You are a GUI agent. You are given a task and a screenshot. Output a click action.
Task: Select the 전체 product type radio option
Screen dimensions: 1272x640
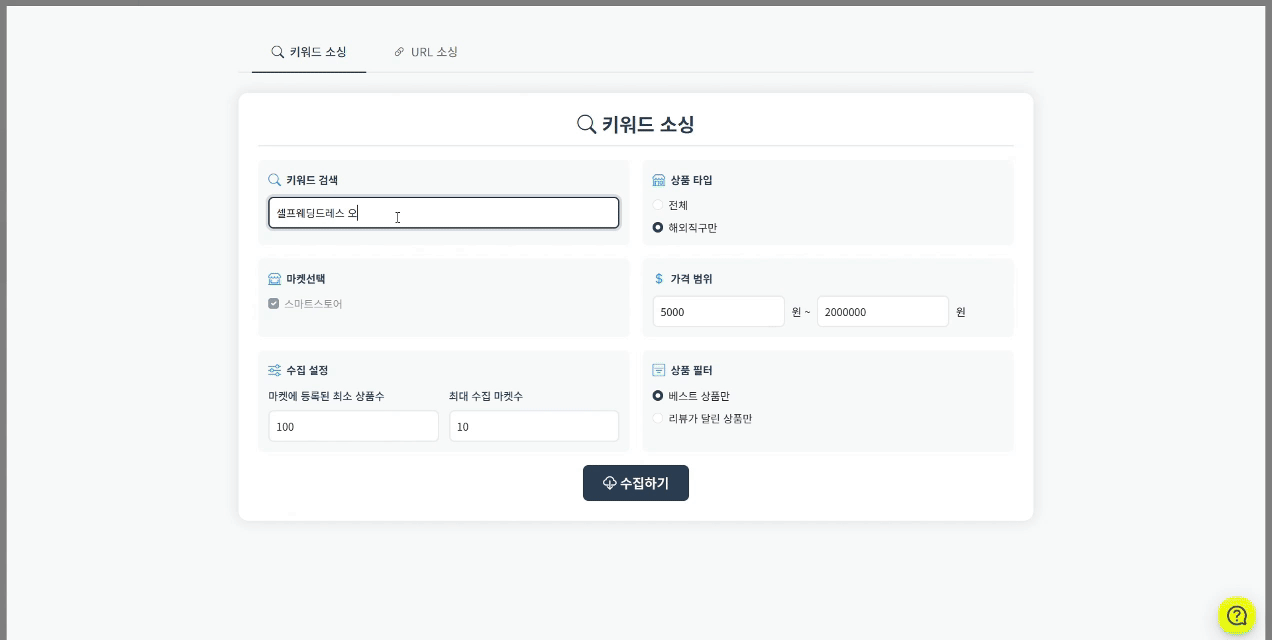pyautogui.click(x=658, y=205)
